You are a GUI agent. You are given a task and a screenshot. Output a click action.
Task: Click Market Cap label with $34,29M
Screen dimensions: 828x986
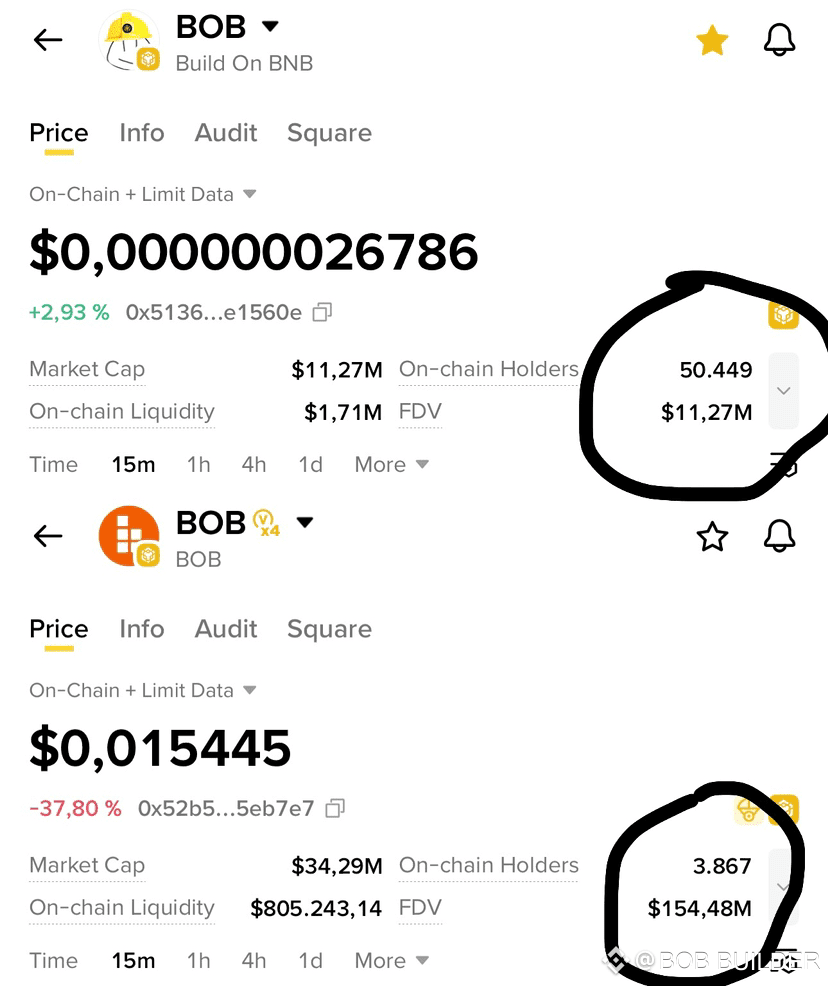tap(87, 865)
